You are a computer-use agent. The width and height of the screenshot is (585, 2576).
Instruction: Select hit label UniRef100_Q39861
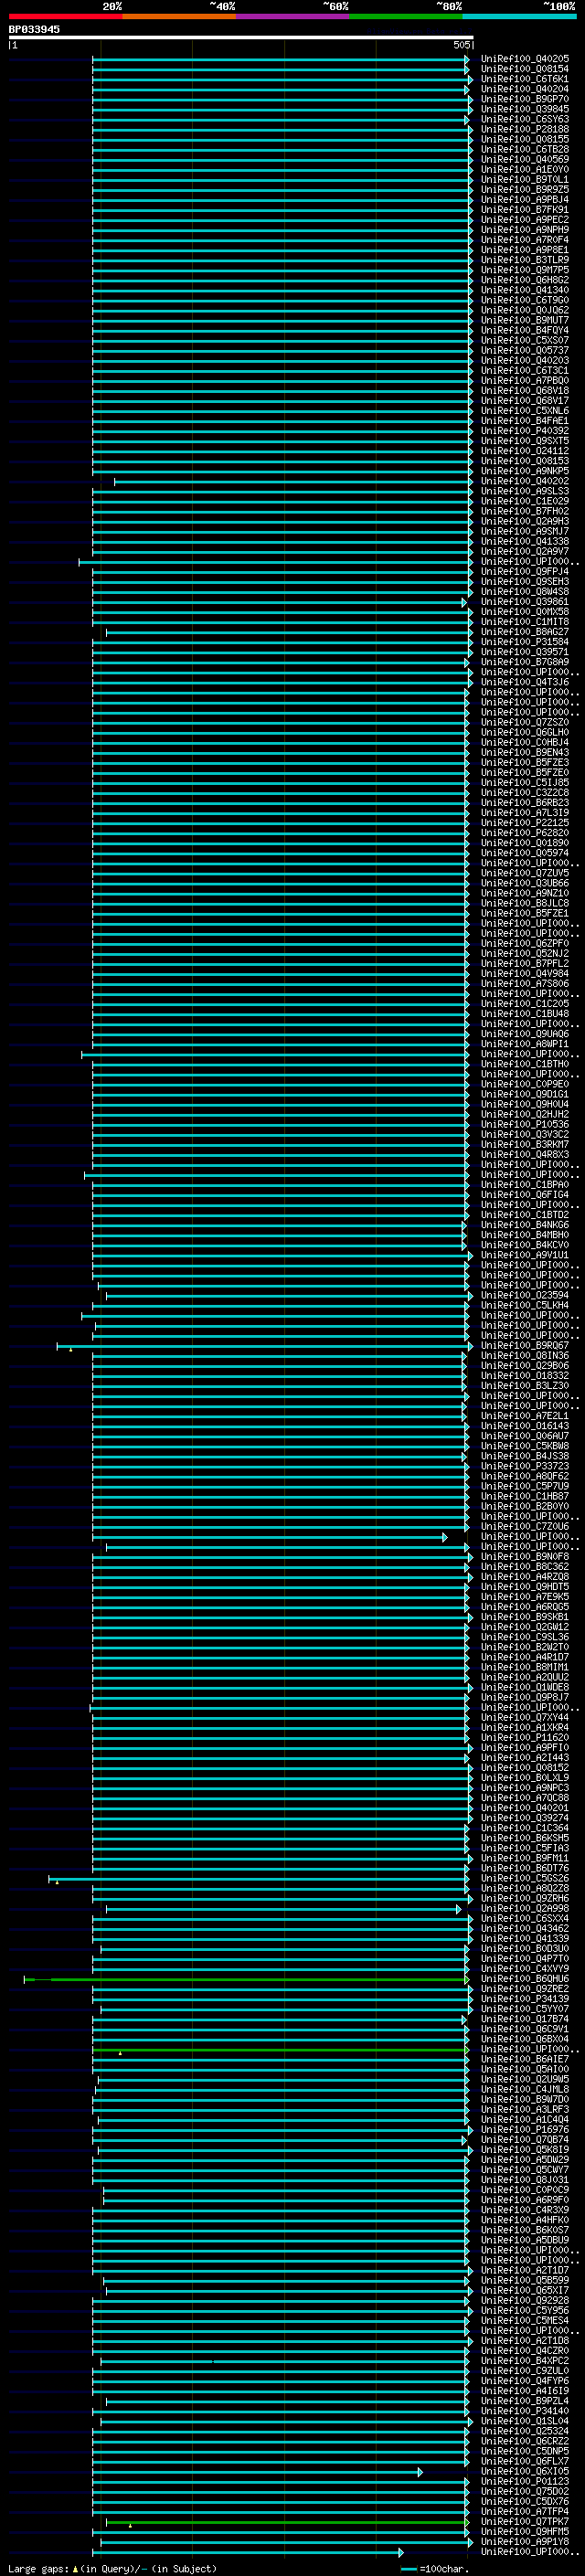(525, 601)
